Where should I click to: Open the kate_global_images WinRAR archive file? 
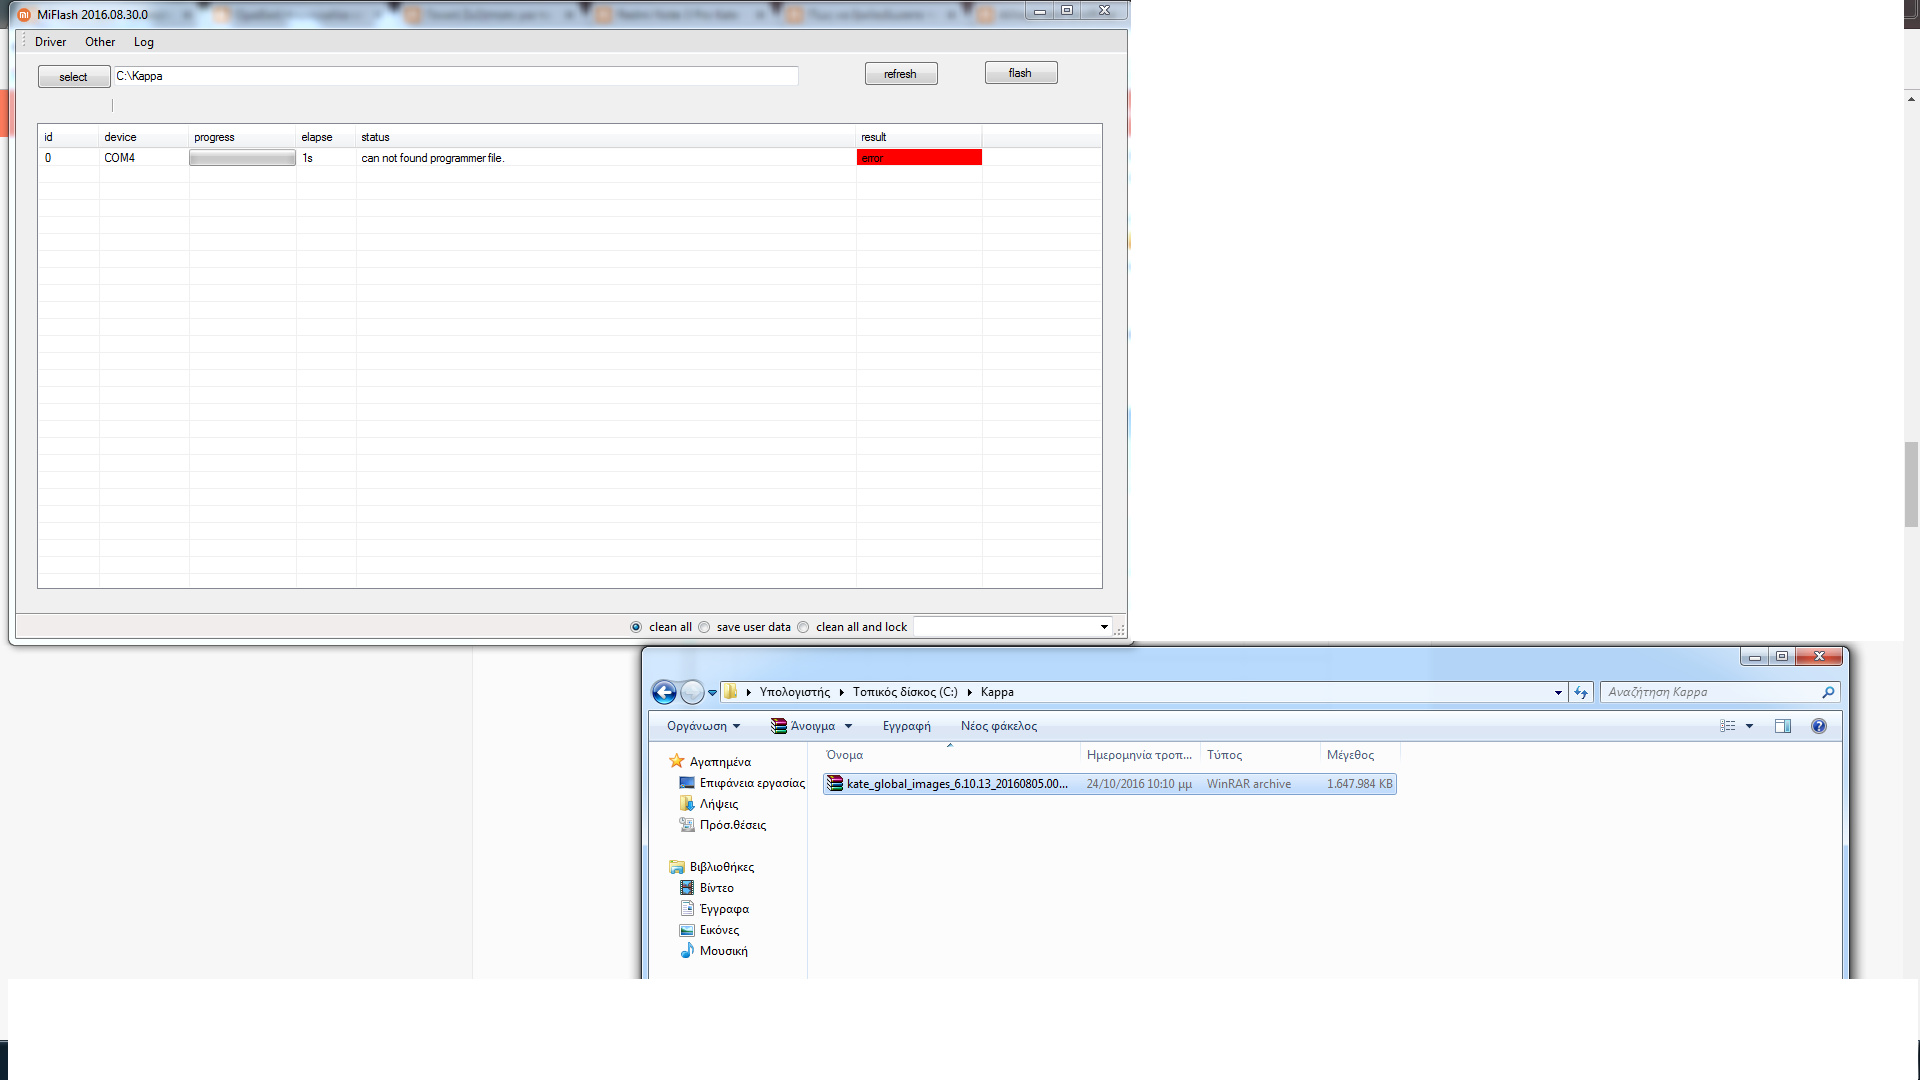[956, 784]
